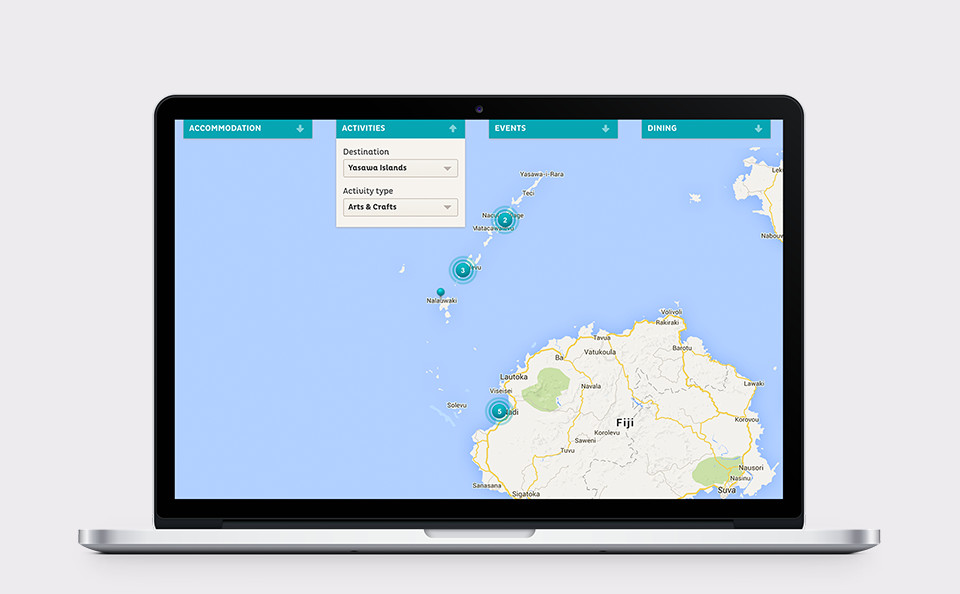Expand the Accommodation panel arrow
The width and height of the screenshot is (960, 594).
pos(300,129)
